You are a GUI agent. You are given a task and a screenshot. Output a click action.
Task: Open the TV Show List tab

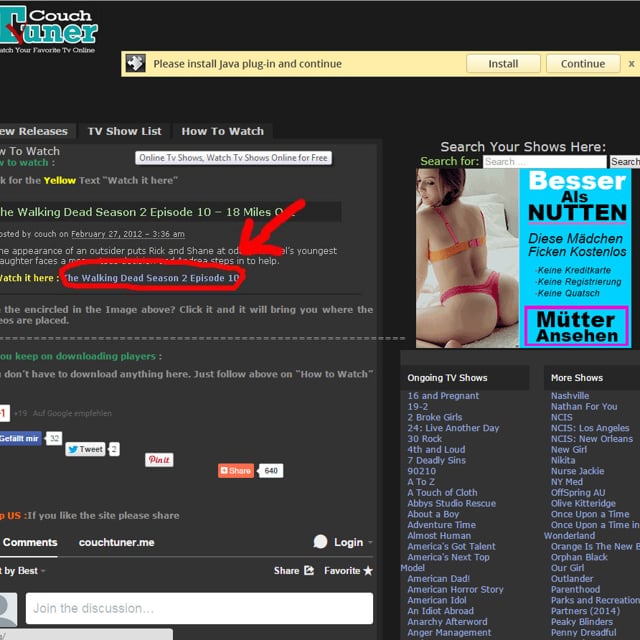(x=124, y=131)
